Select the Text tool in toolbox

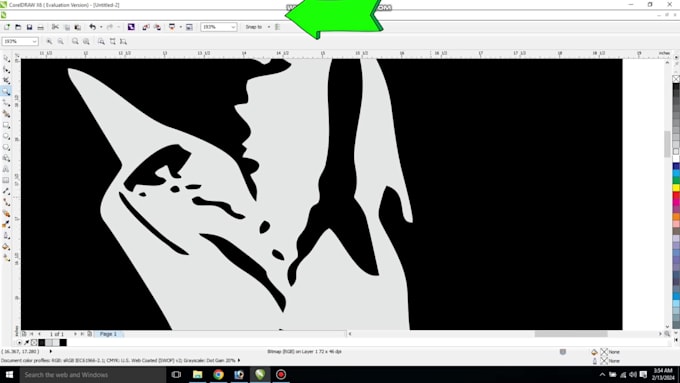pos(6,169)
